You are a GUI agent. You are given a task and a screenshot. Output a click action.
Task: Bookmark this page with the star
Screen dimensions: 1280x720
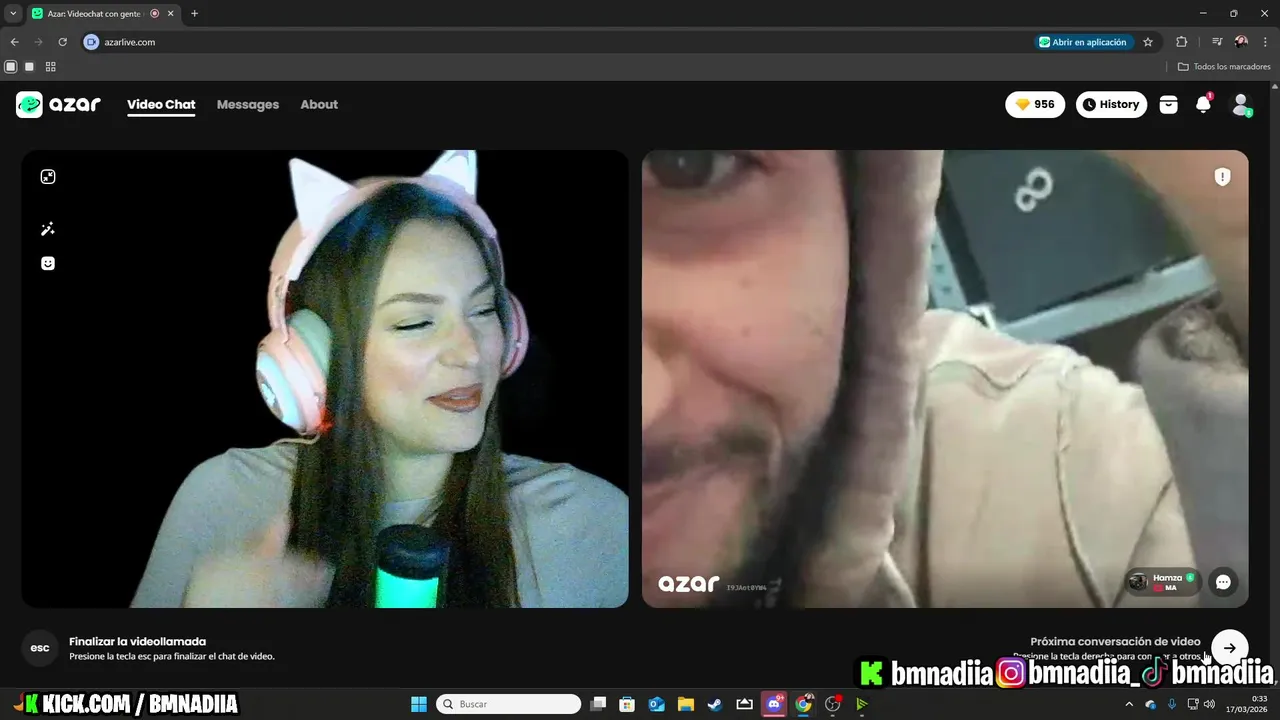point(1148,42)
